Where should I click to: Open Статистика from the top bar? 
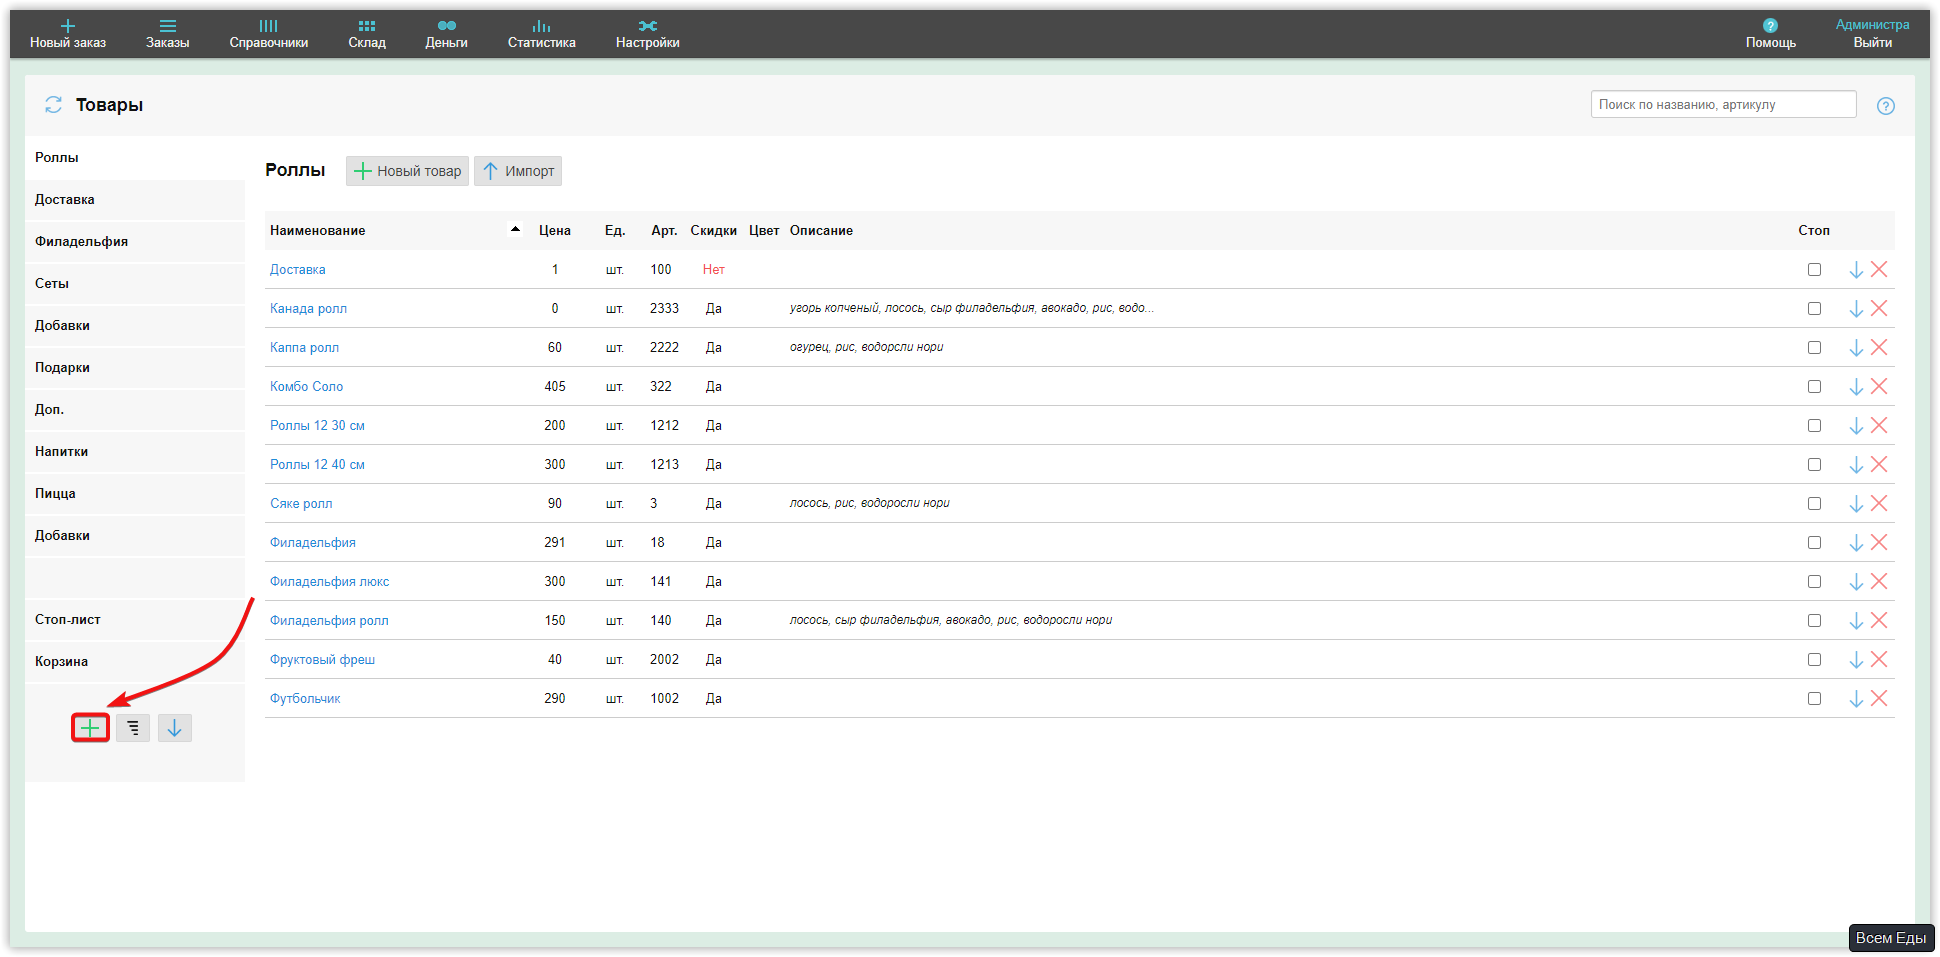click(542, 34)
